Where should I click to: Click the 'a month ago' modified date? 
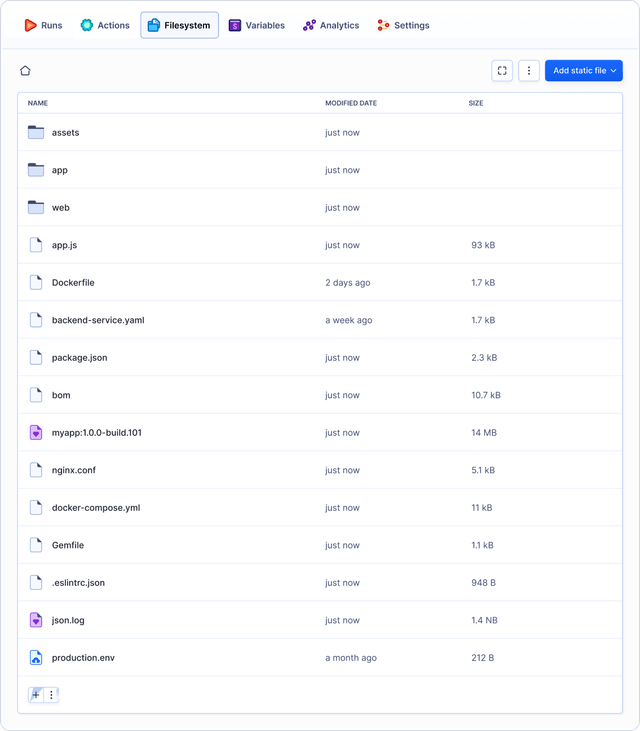(x=351, y=658)
